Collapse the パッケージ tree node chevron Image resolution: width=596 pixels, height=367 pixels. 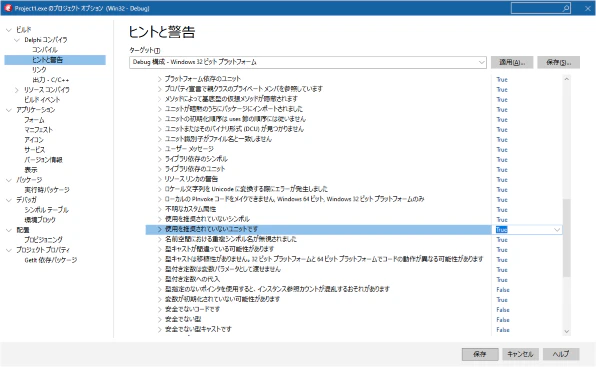click(x=9, y=180)
